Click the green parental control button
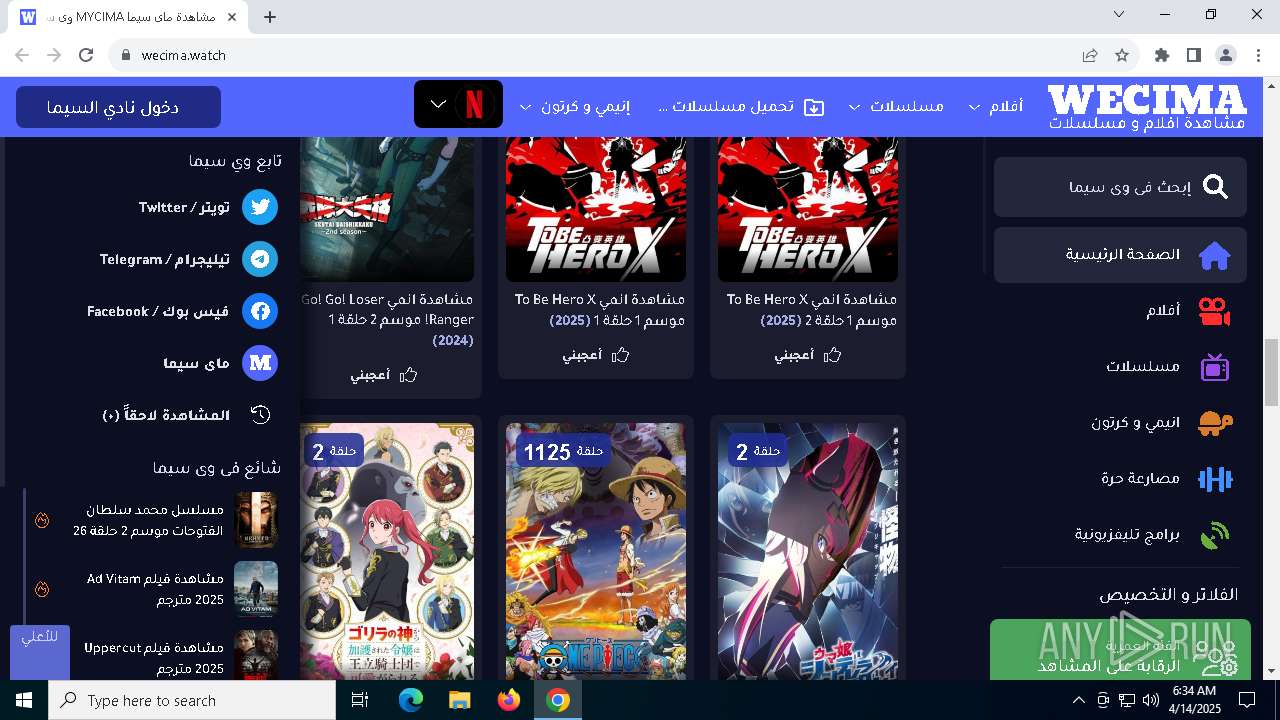Screen dimensions: 1280x720 click(1118, 650)
